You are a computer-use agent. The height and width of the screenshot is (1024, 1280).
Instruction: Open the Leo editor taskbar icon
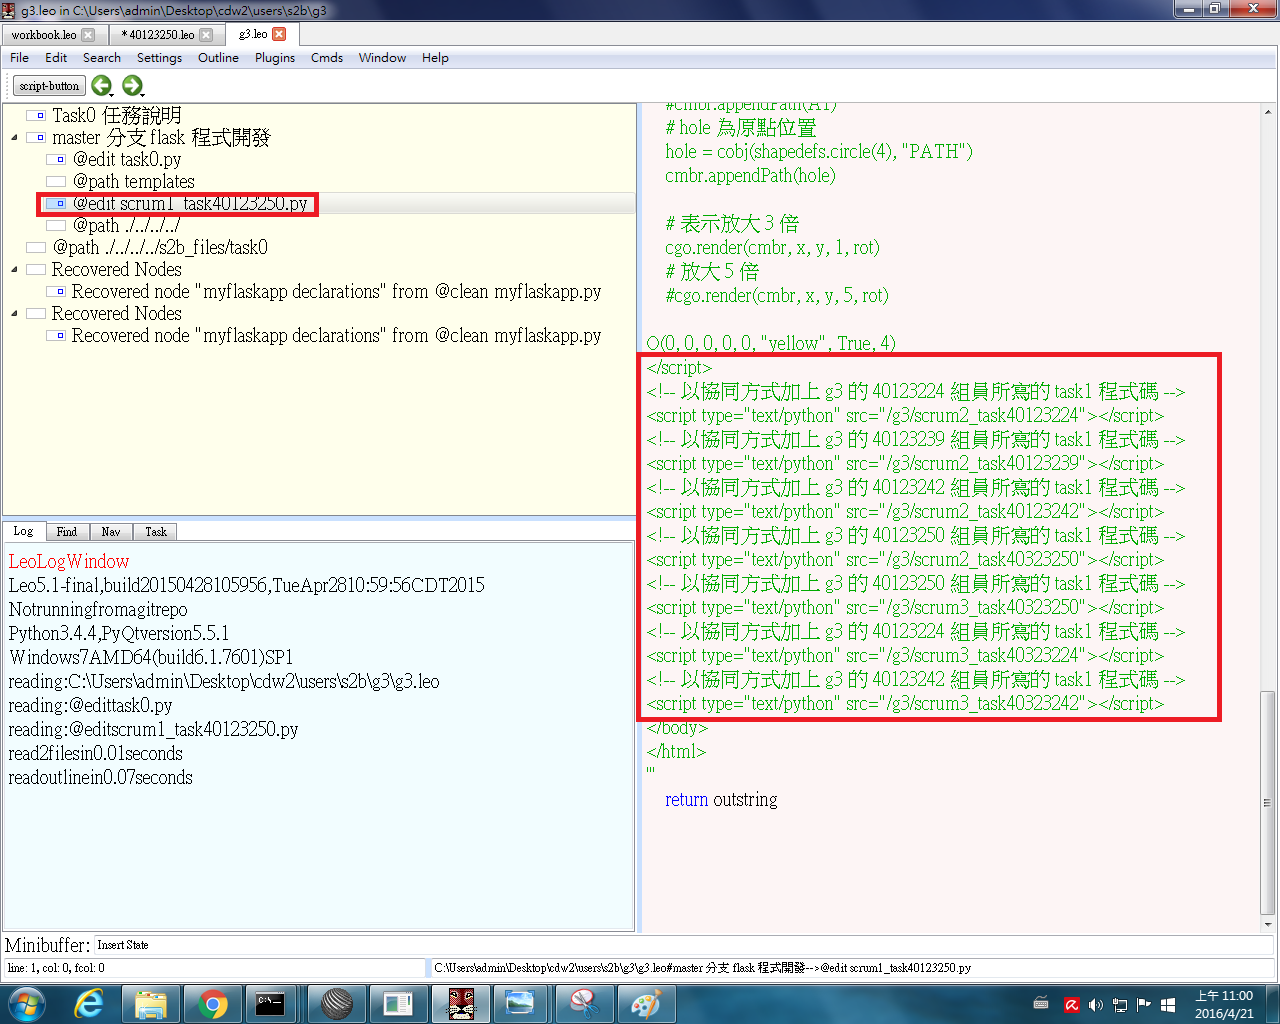coord(460,1004)
